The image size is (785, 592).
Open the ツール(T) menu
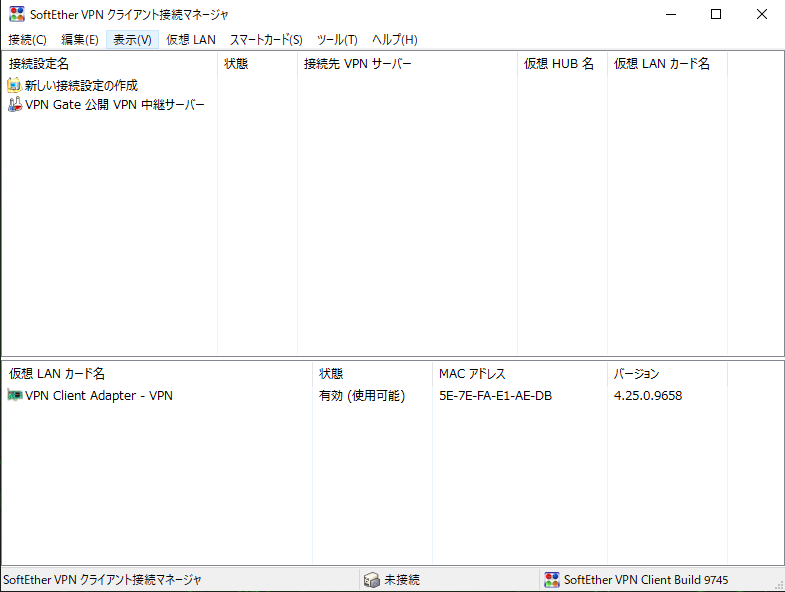(x=337, y=40)
